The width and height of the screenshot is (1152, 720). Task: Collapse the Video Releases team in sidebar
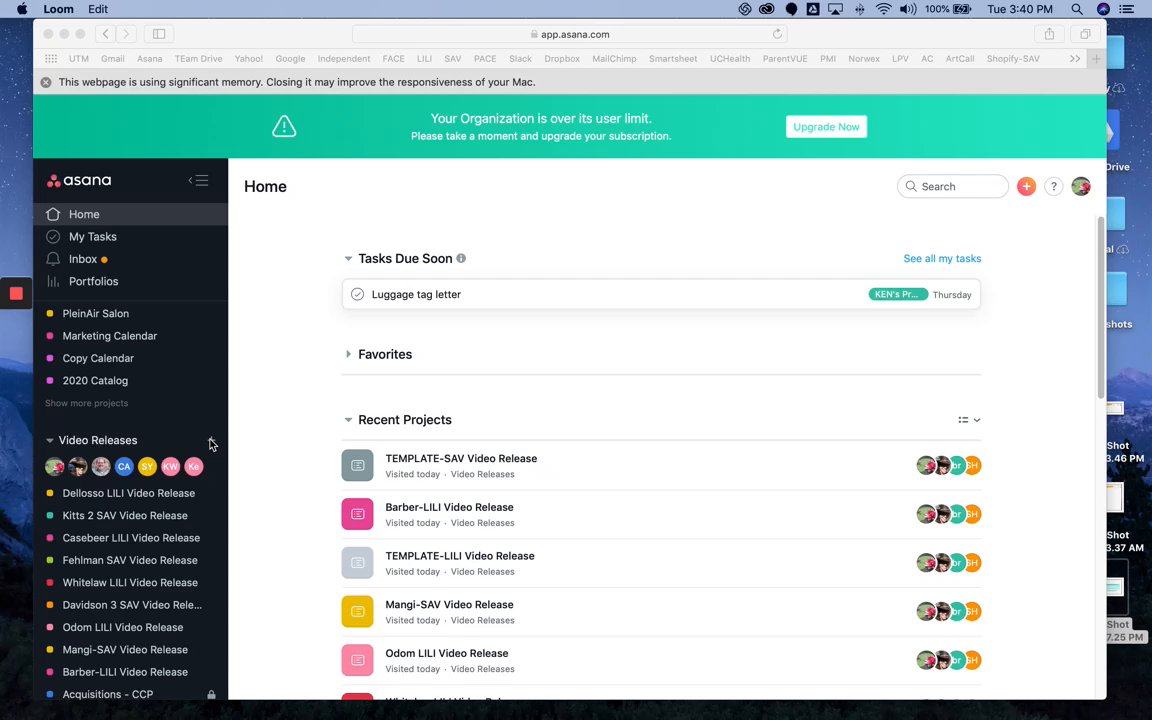tap(49, 441)
